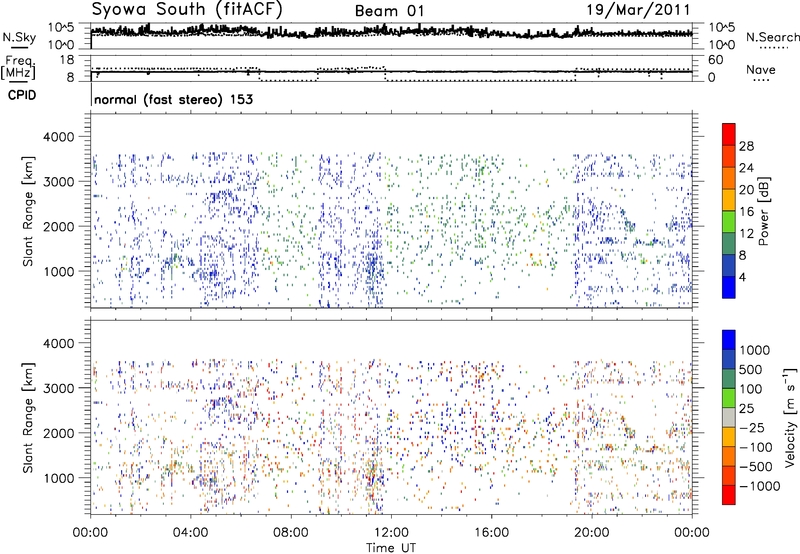Click the red top of power colorbar
The width and height of the screenshot is (800, 554).
(729, 134)
